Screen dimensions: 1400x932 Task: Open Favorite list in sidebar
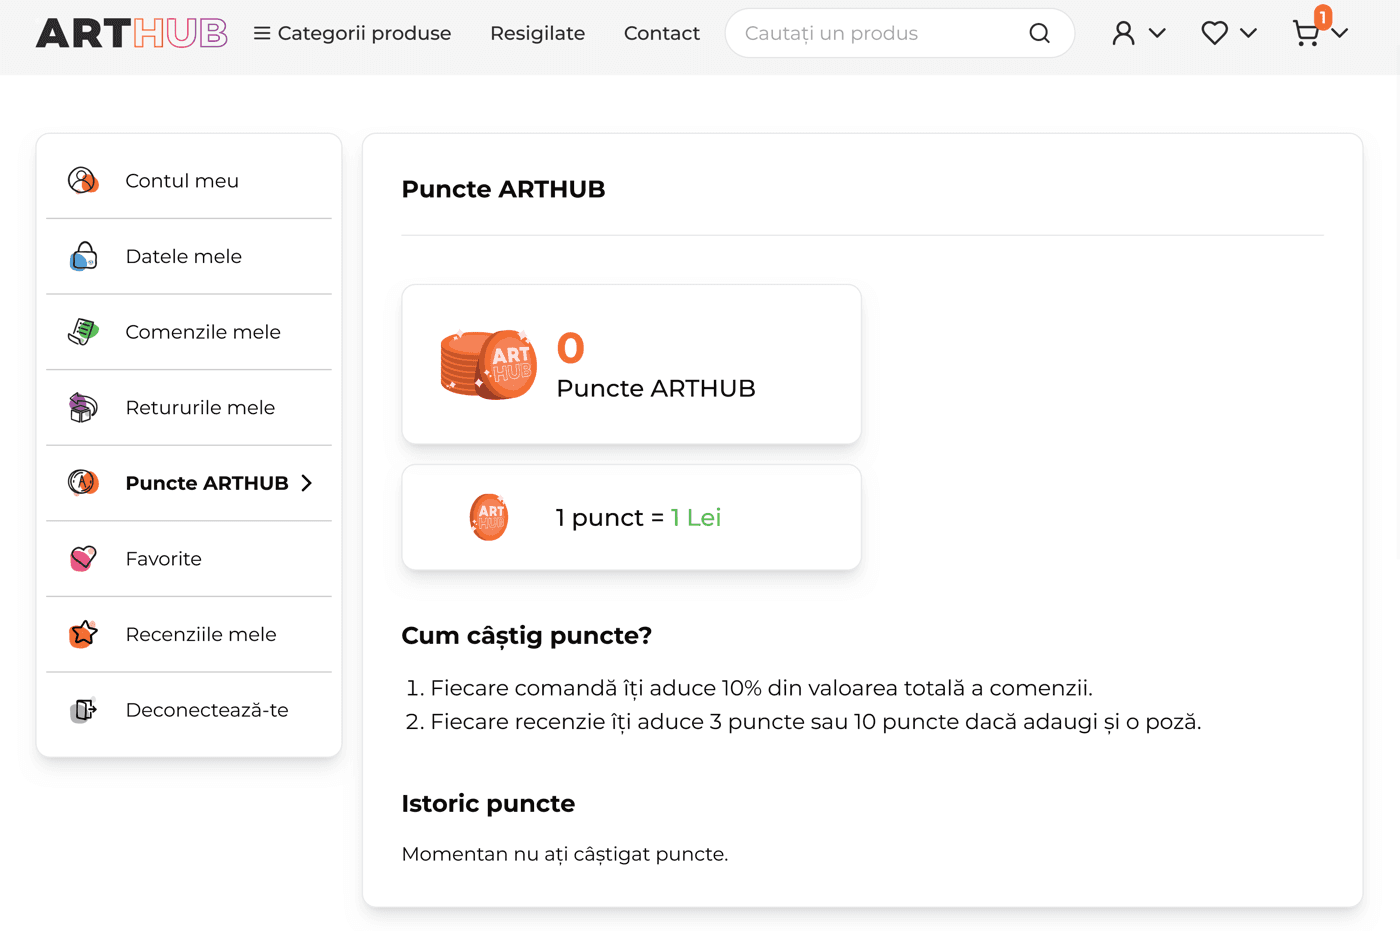point(189,558)
